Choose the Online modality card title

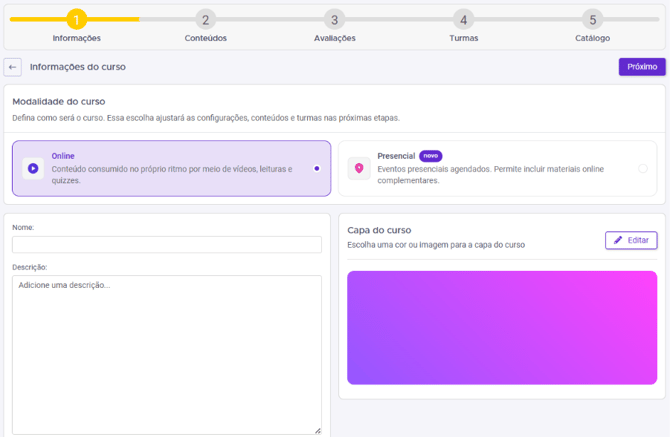[63, 156]
